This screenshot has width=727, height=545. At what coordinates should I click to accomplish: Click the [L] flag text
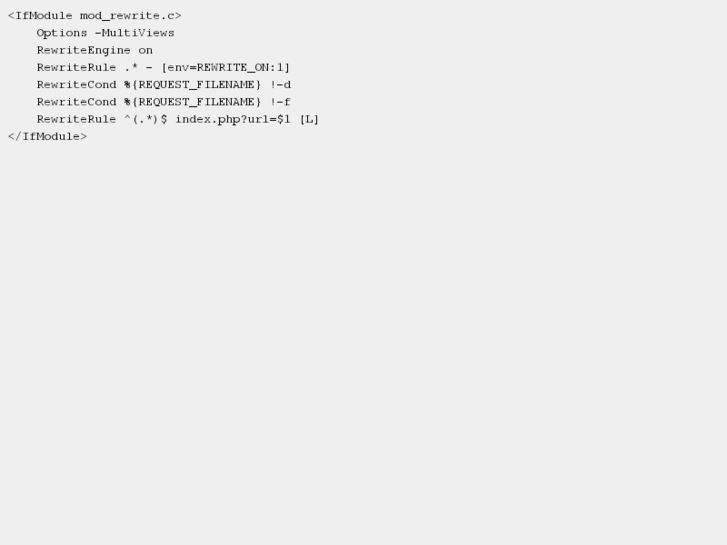pyautogui.click(x=309, y=120)
